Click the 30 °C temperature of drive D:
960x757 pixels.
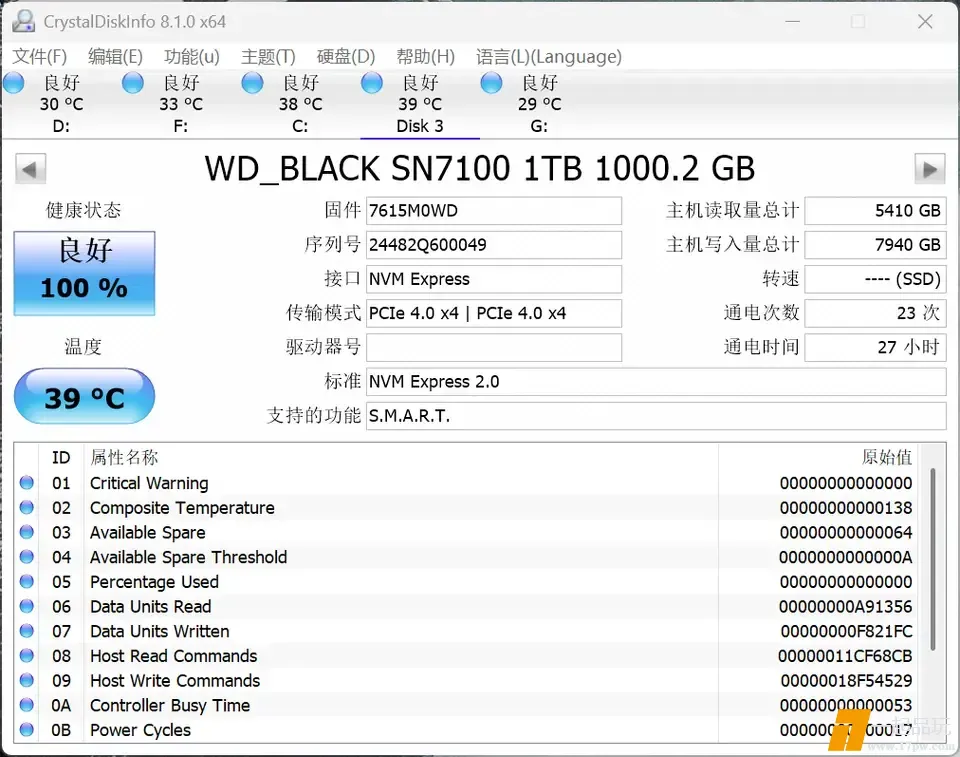point(61,104)
